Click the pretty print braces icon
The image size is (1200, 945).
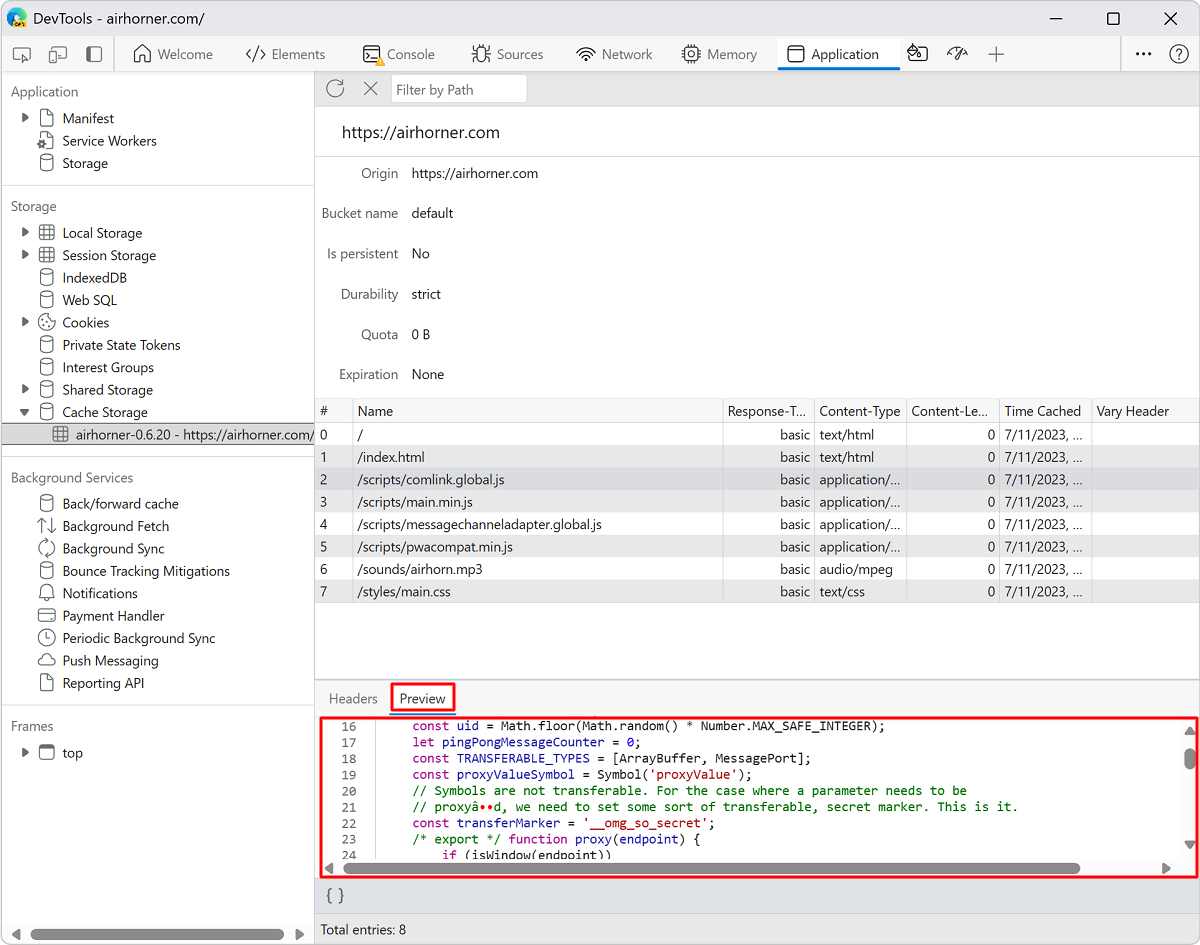335,896
